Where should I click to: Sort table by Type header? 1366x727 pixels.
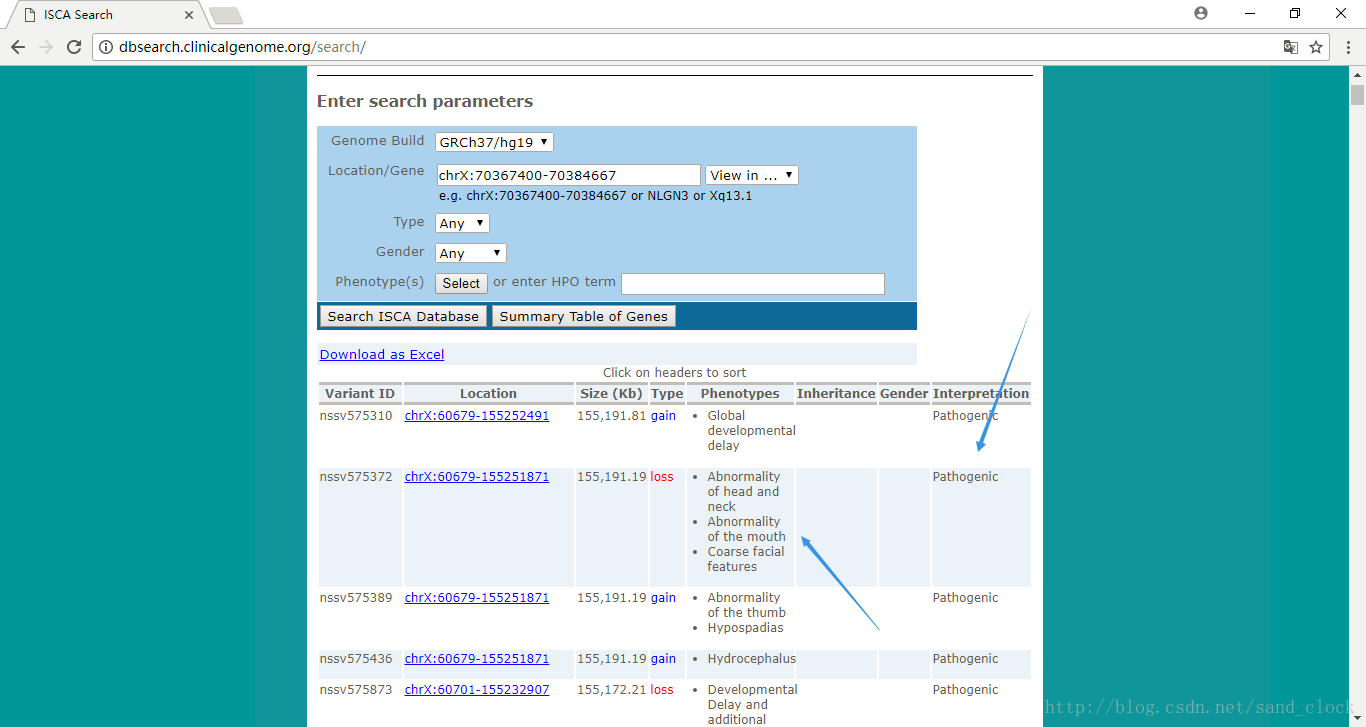[x=667, y=394]
